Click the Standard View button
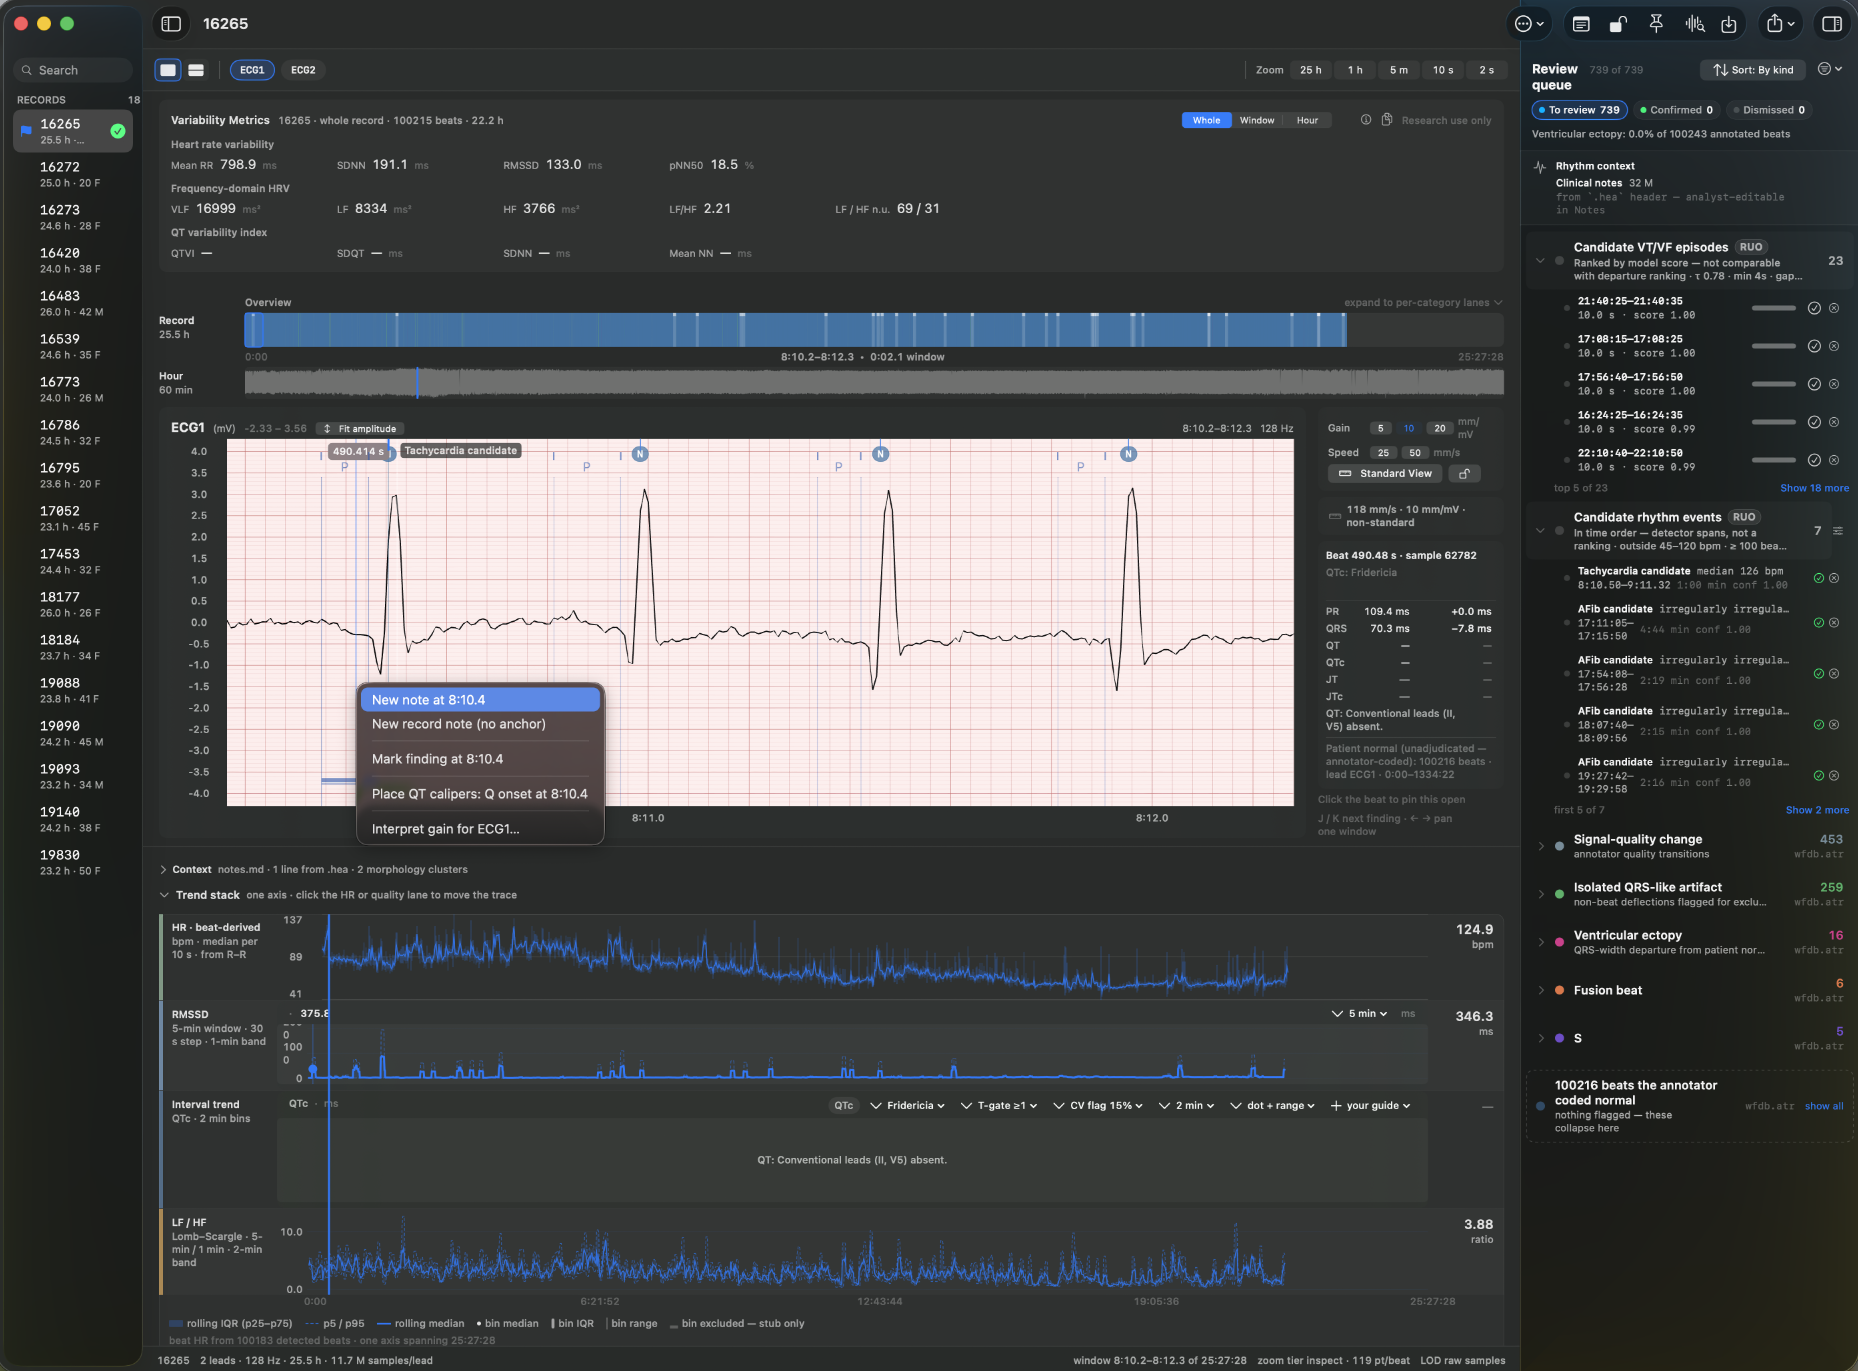Viewport: 1858px width, 1371px height. 1386,474
